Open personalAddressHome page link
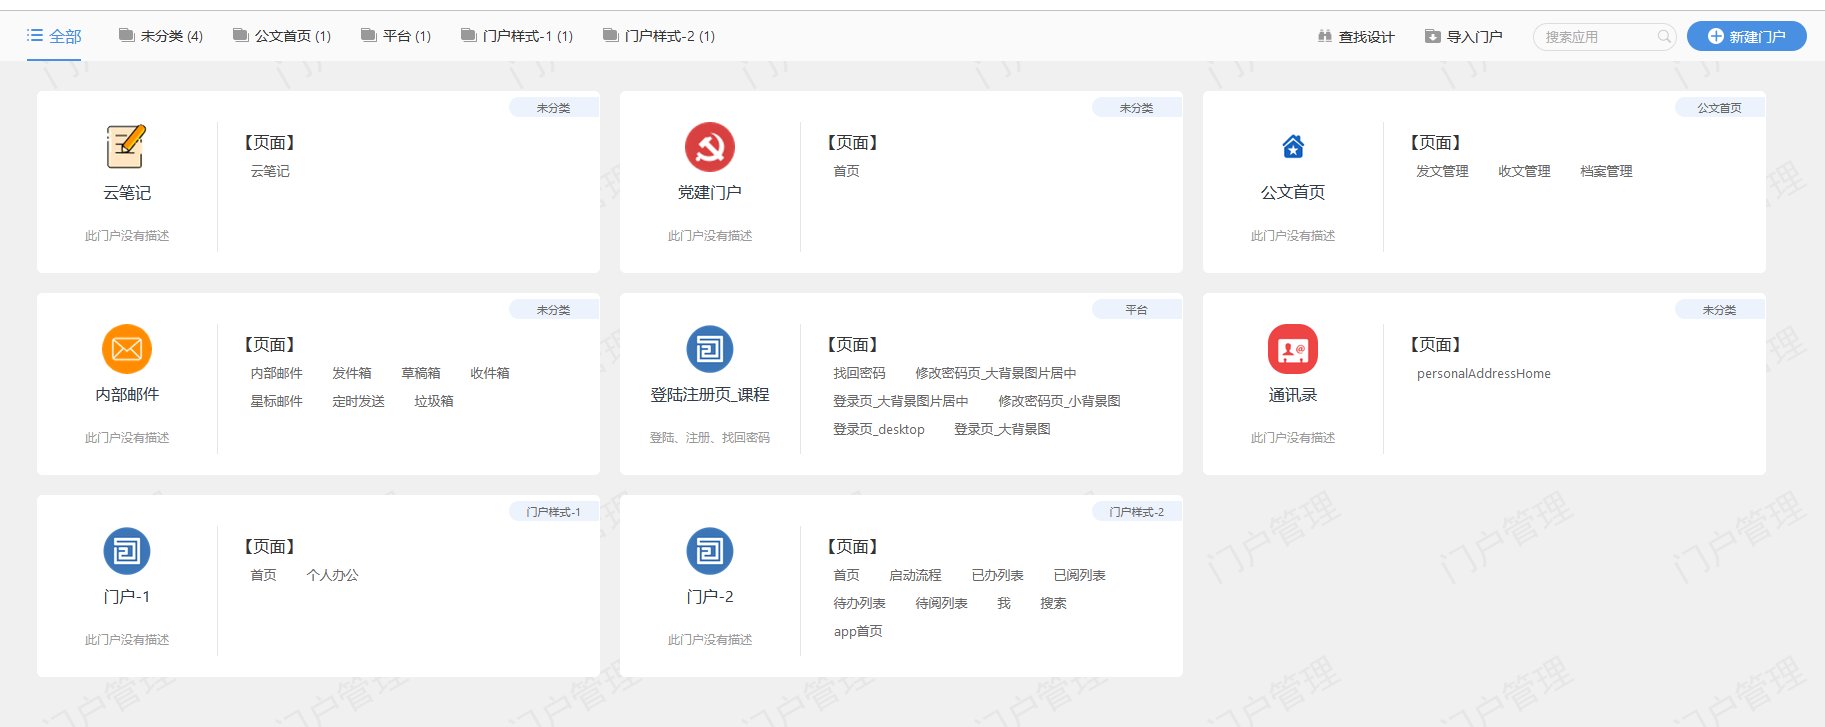Screen dimensions: 1825x727 tap(1483, 373)
